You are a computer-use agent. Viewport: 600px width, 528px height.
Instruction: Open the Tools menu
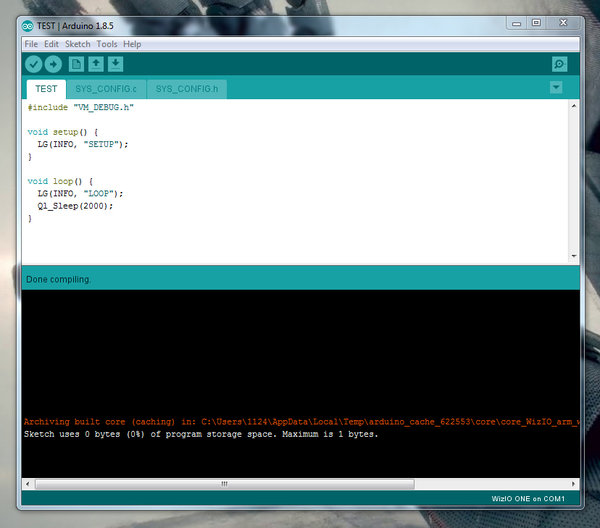coord(107,44)
